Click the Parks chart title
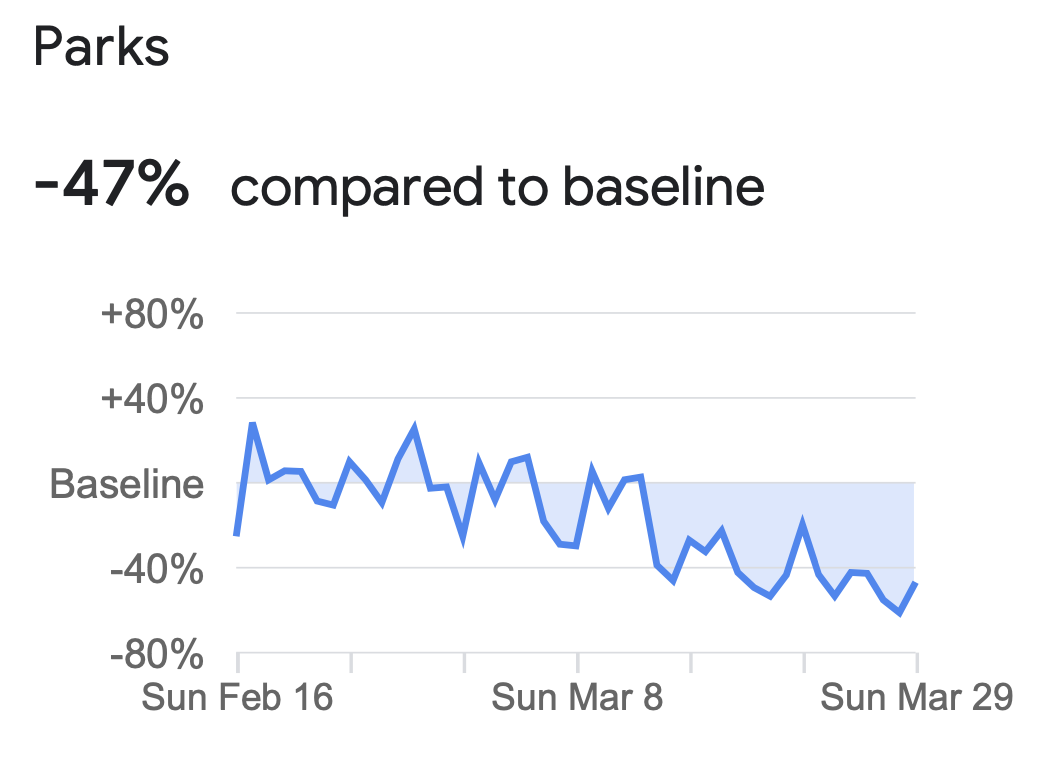The height and width of the screenshot is (758, 1038). [x=101, y=47]
